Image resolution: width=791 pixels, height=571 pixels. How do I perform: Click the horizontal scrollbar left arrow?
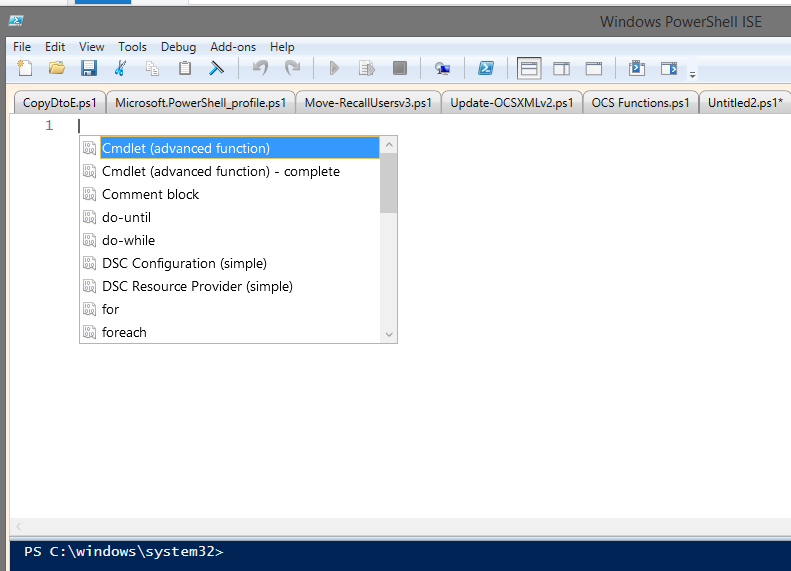click(18, 527)
